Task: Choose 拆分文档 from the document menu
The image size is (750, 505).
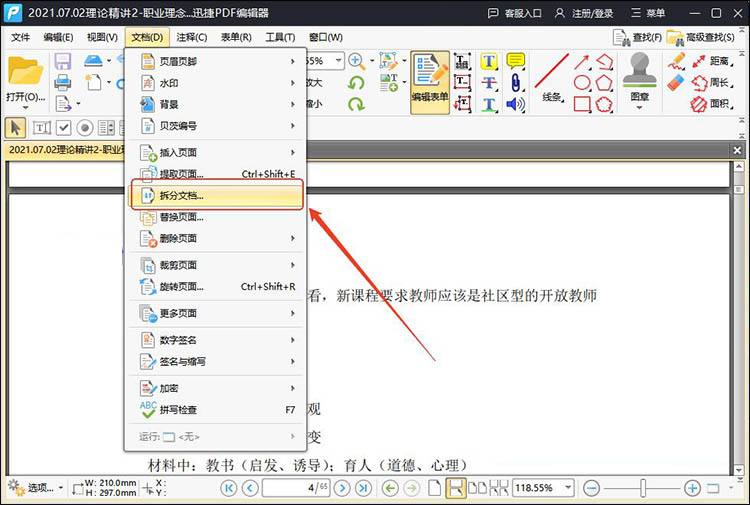Action: click(x=216, y=195)
